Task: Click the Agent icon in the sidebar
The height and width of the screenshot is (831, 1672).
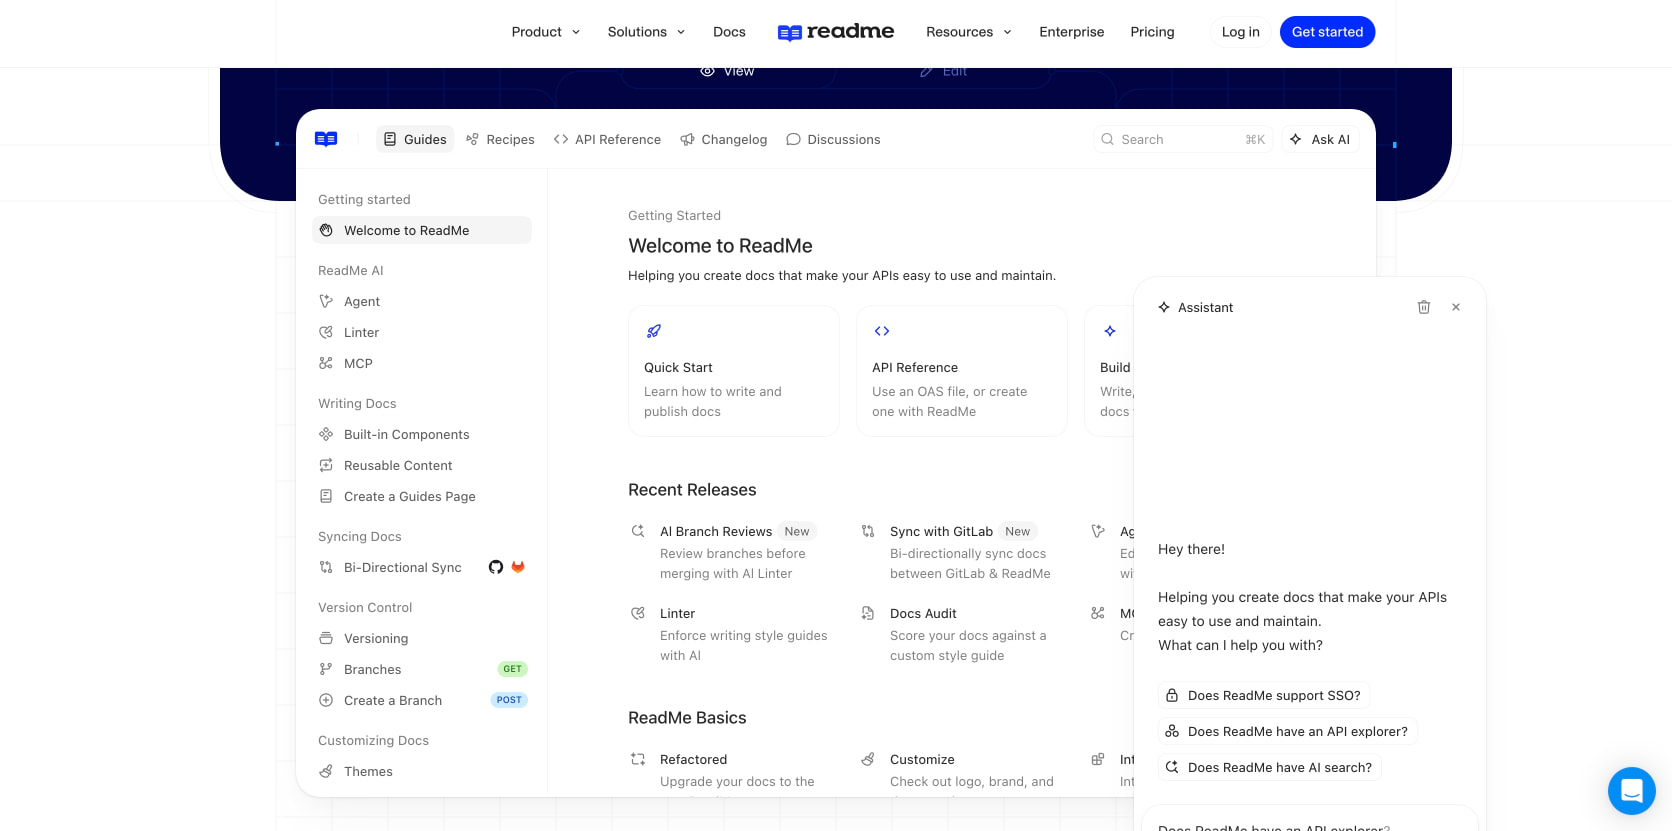Action: (326, 301)
